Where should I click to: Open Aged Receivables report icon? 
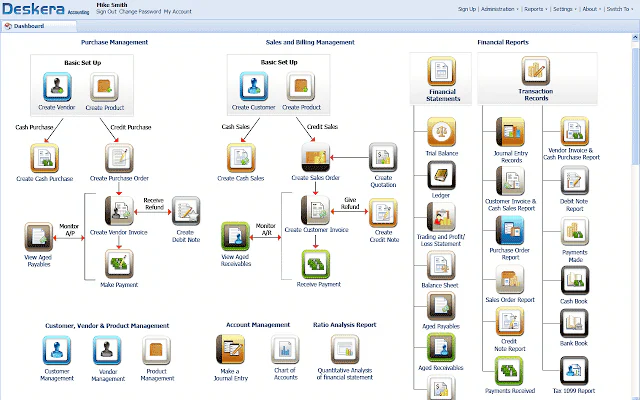point(441,348)
